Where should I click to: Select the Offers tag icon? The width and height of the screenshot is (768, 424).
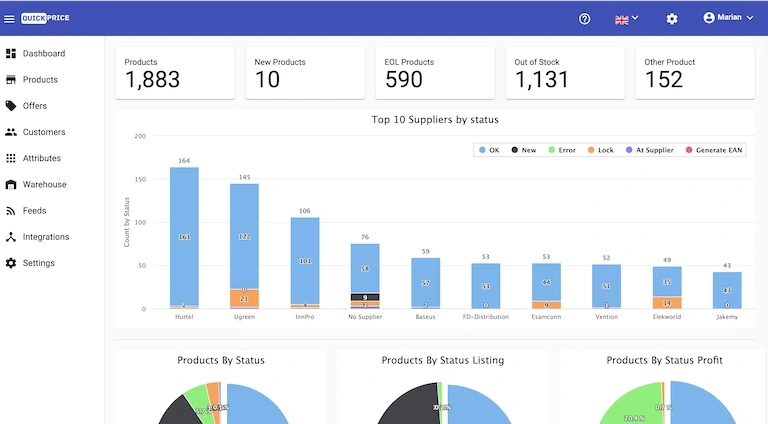click(11, 106)
